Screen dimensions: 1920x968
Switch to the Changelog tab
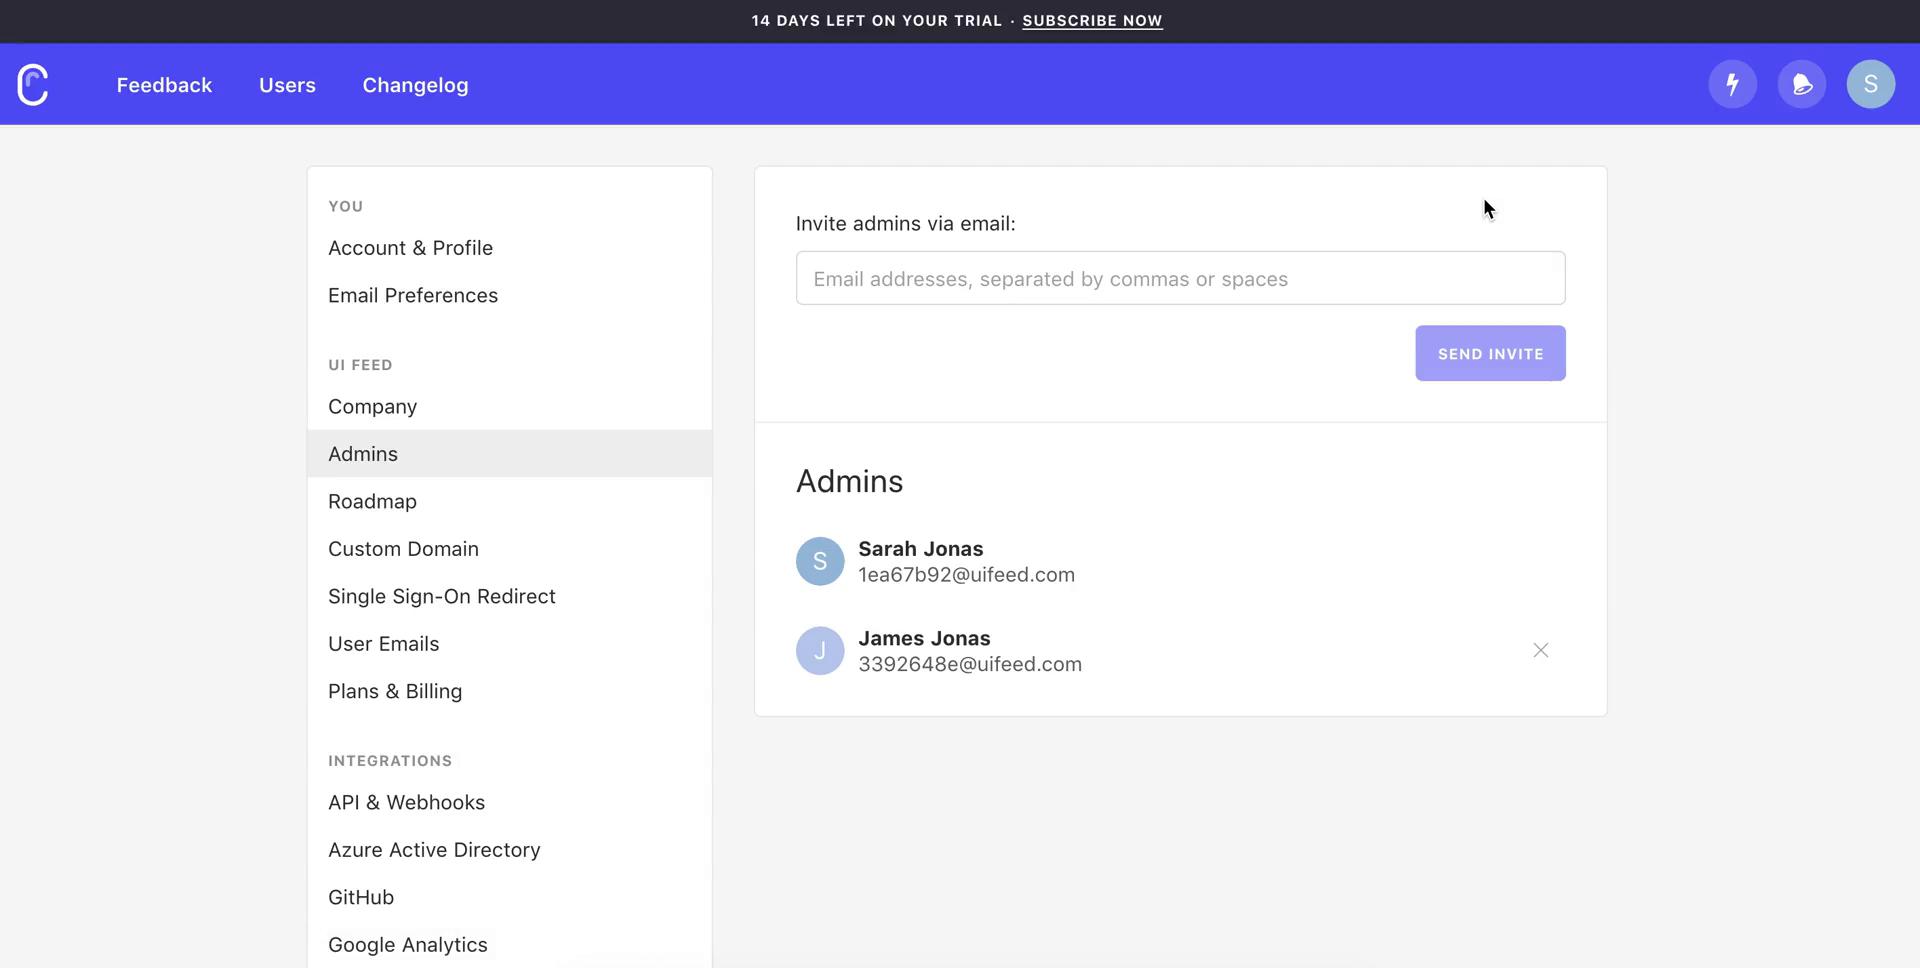415,86
